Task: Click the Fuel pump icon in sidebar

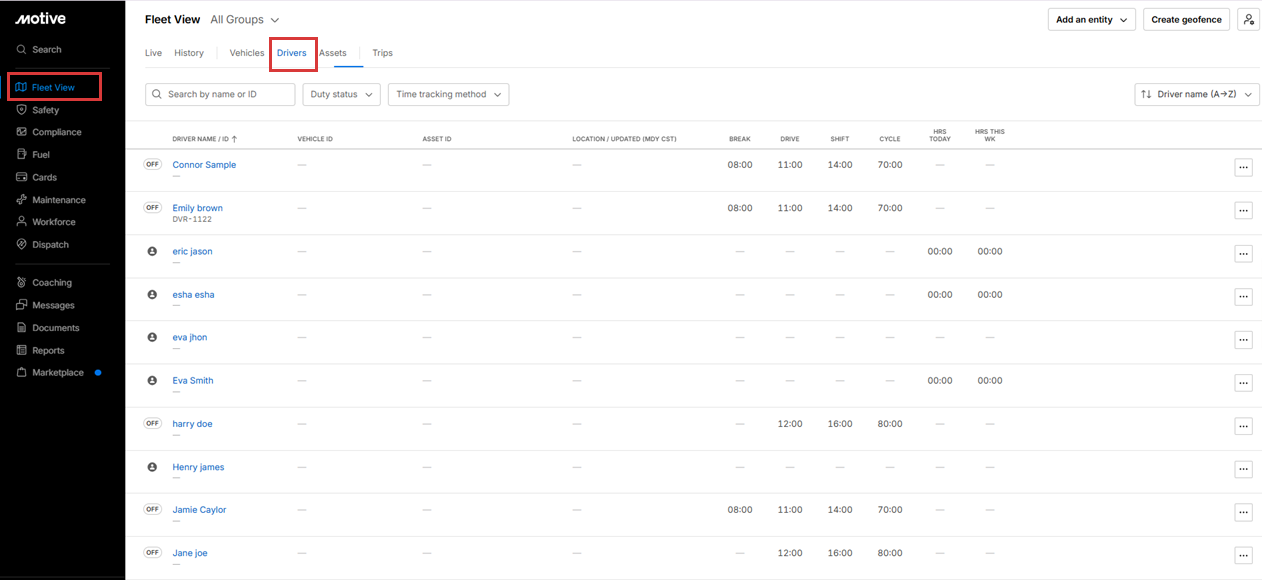Action: click(22, 155)
